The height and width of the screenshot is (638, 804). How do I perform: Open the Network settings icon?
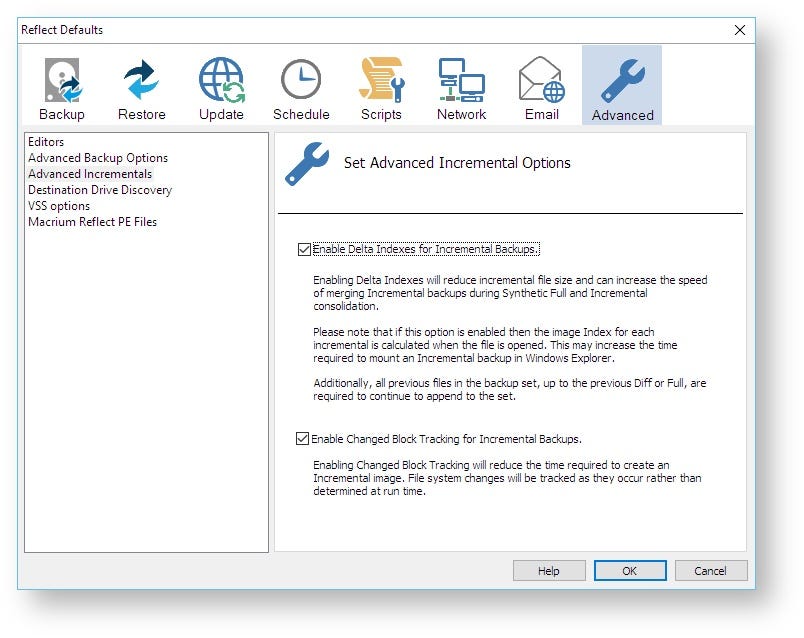coord(461,80)
